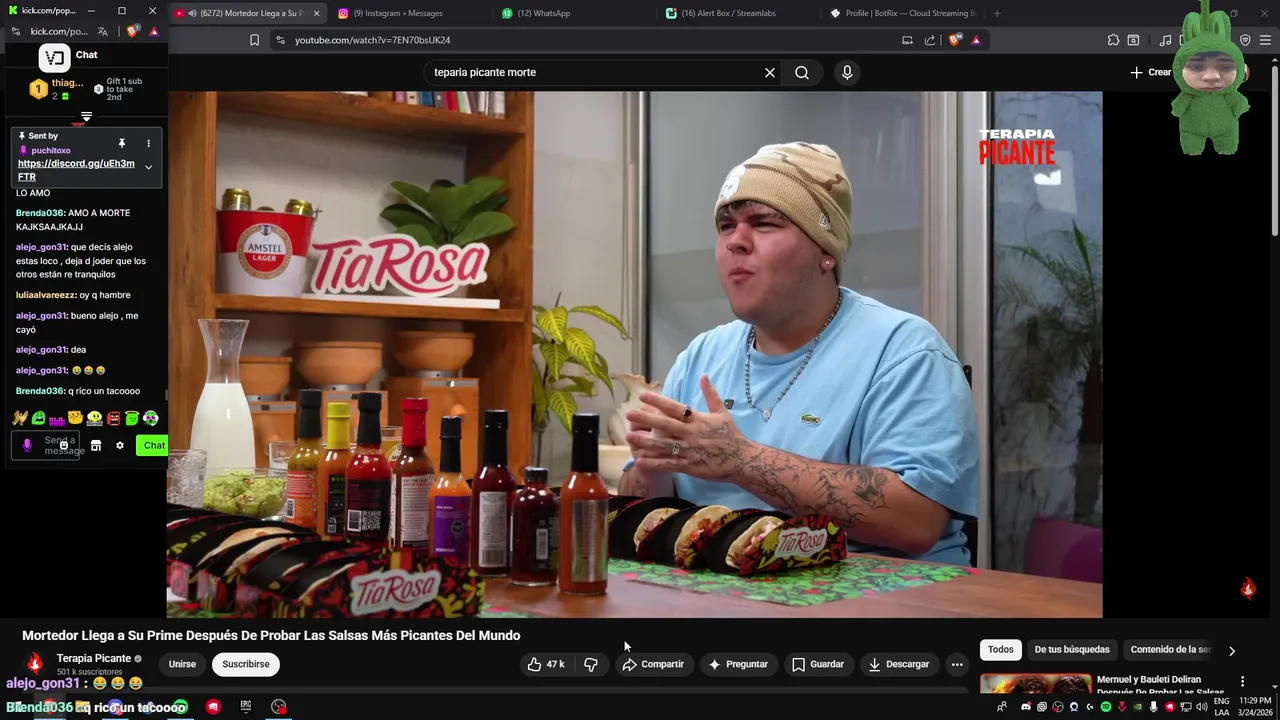
Task: Insert the yellow cat emote
Action: [x=75, y=418]
